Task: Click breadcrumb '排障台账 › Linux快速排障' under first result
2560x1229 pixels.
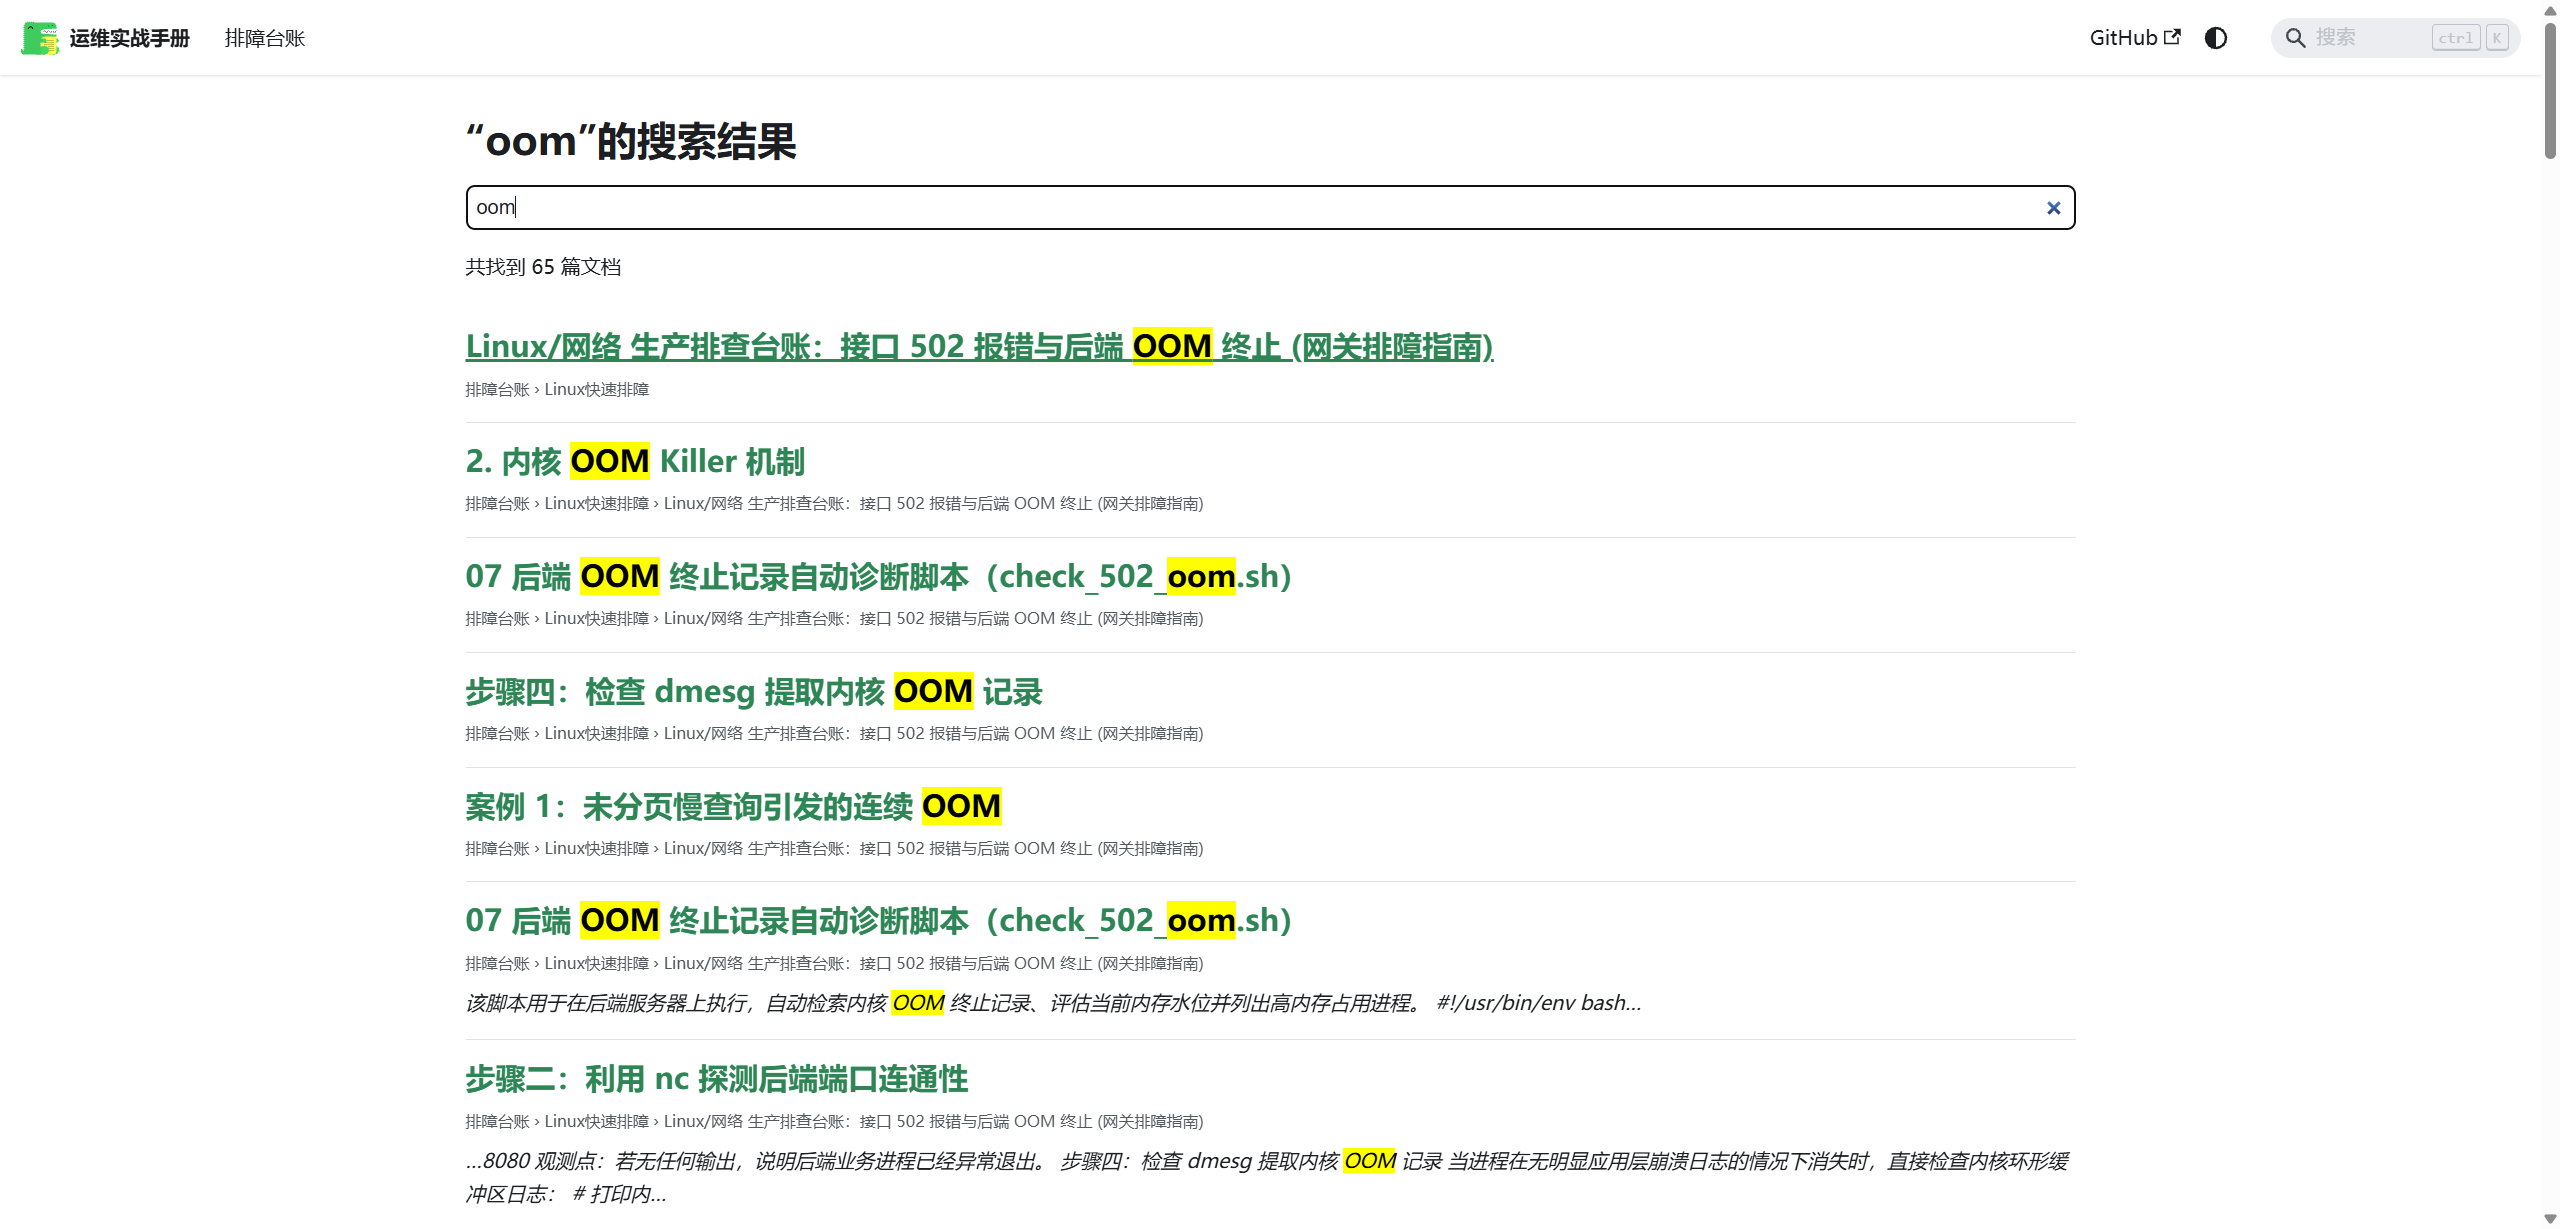Action: [557, 390]
